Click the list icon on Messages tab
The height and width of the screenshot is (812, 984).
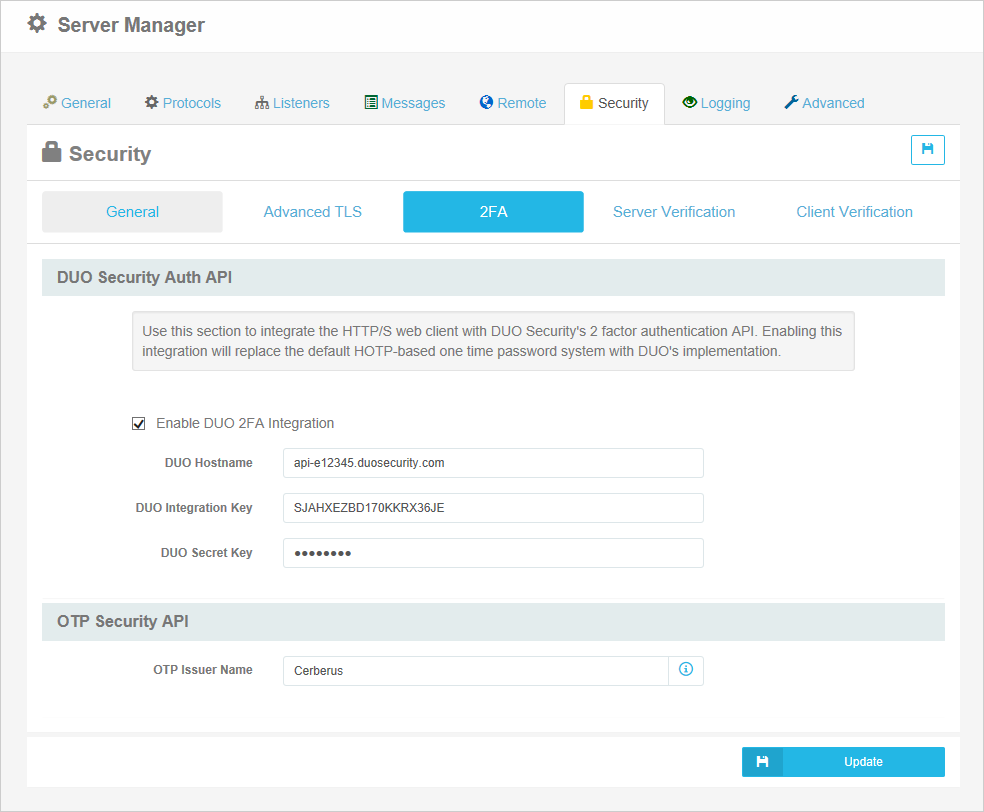tap(371, 102)
